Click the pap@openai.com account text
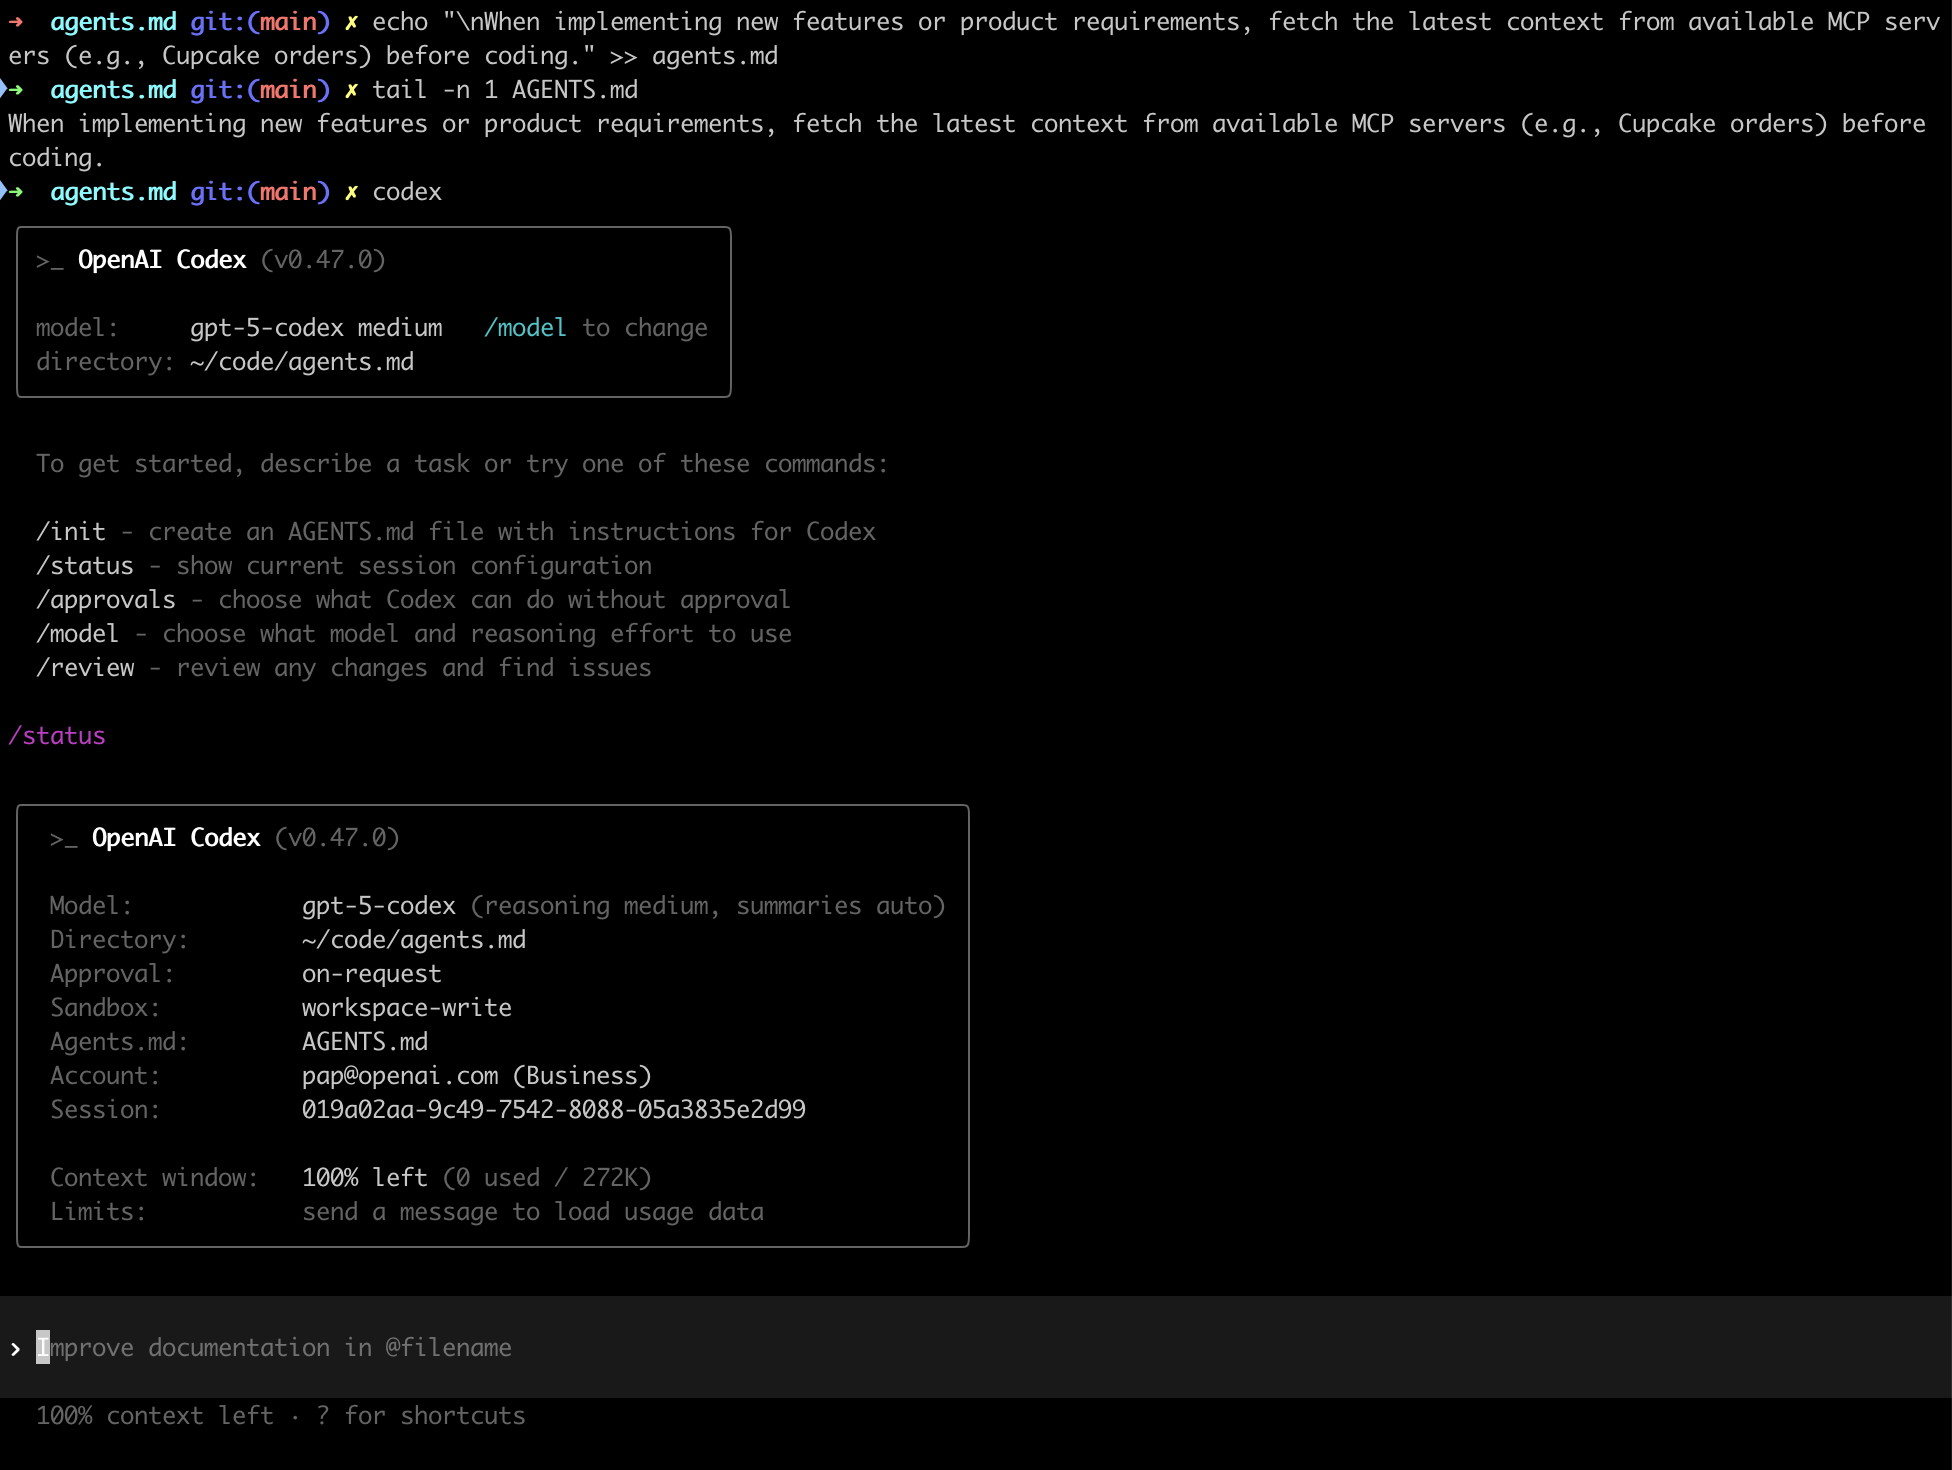 coord(400,1075)
